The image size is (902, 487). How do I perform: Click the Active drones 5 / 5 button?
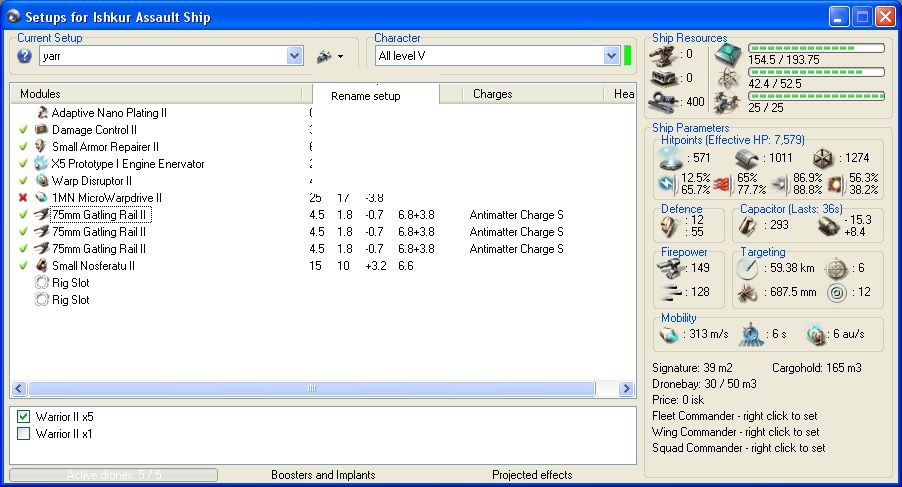point(113,475)
